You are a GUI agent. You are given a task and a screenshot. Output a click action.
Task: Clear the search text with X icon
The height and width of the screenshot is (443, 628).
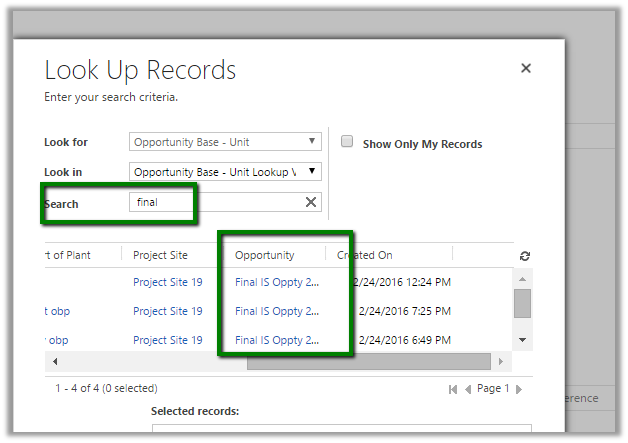point(311,202)
